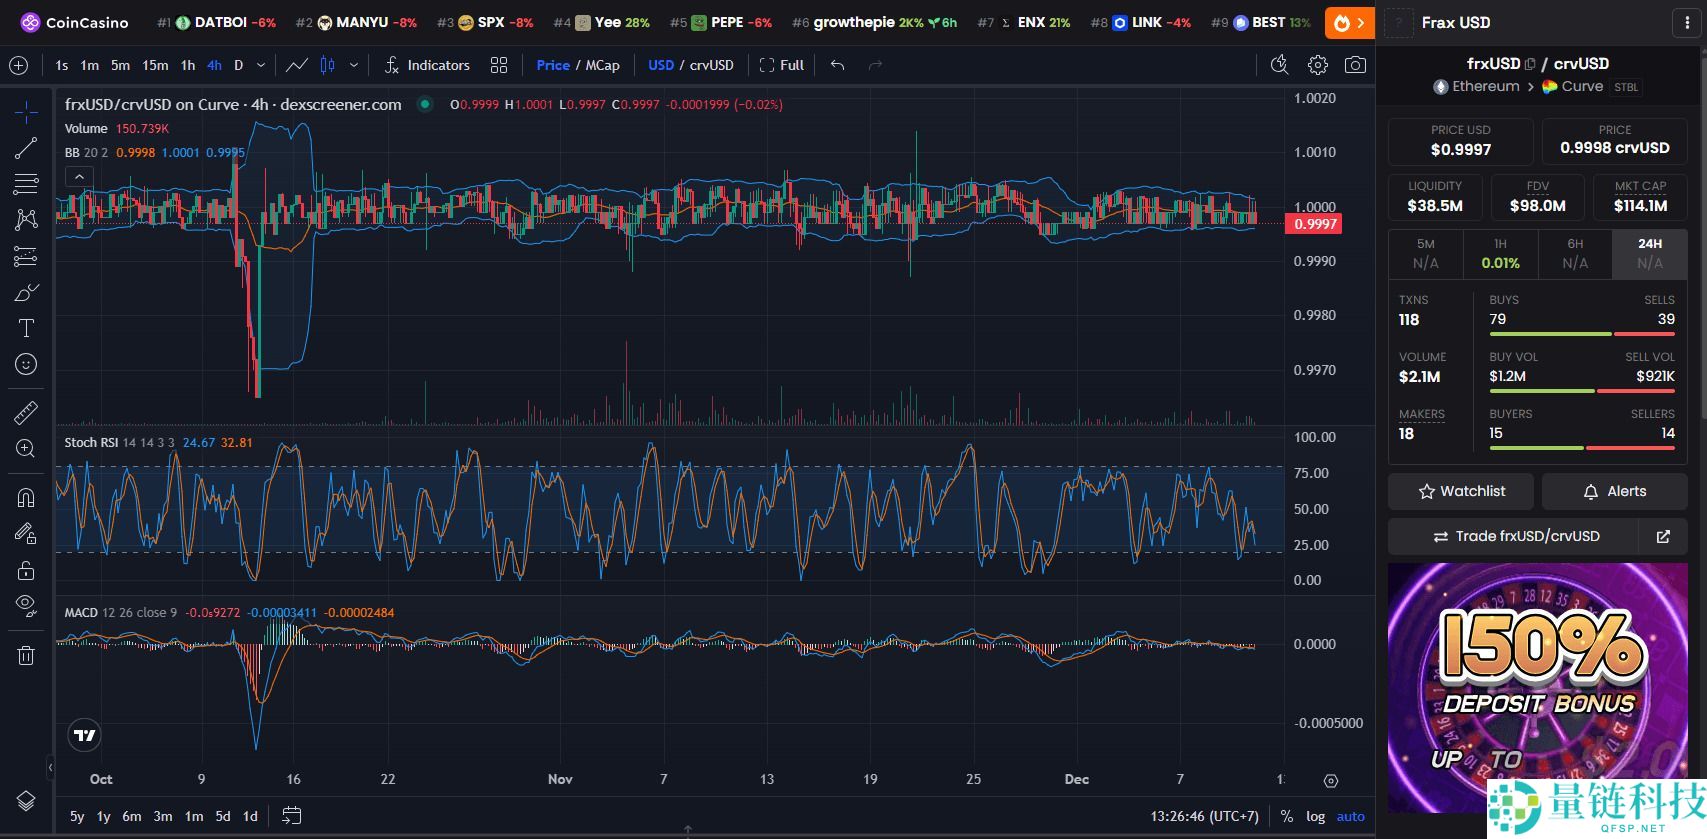Show the 6H stats tab
This screenshot has width=1707, height=839.
(x=1575, y=254)
